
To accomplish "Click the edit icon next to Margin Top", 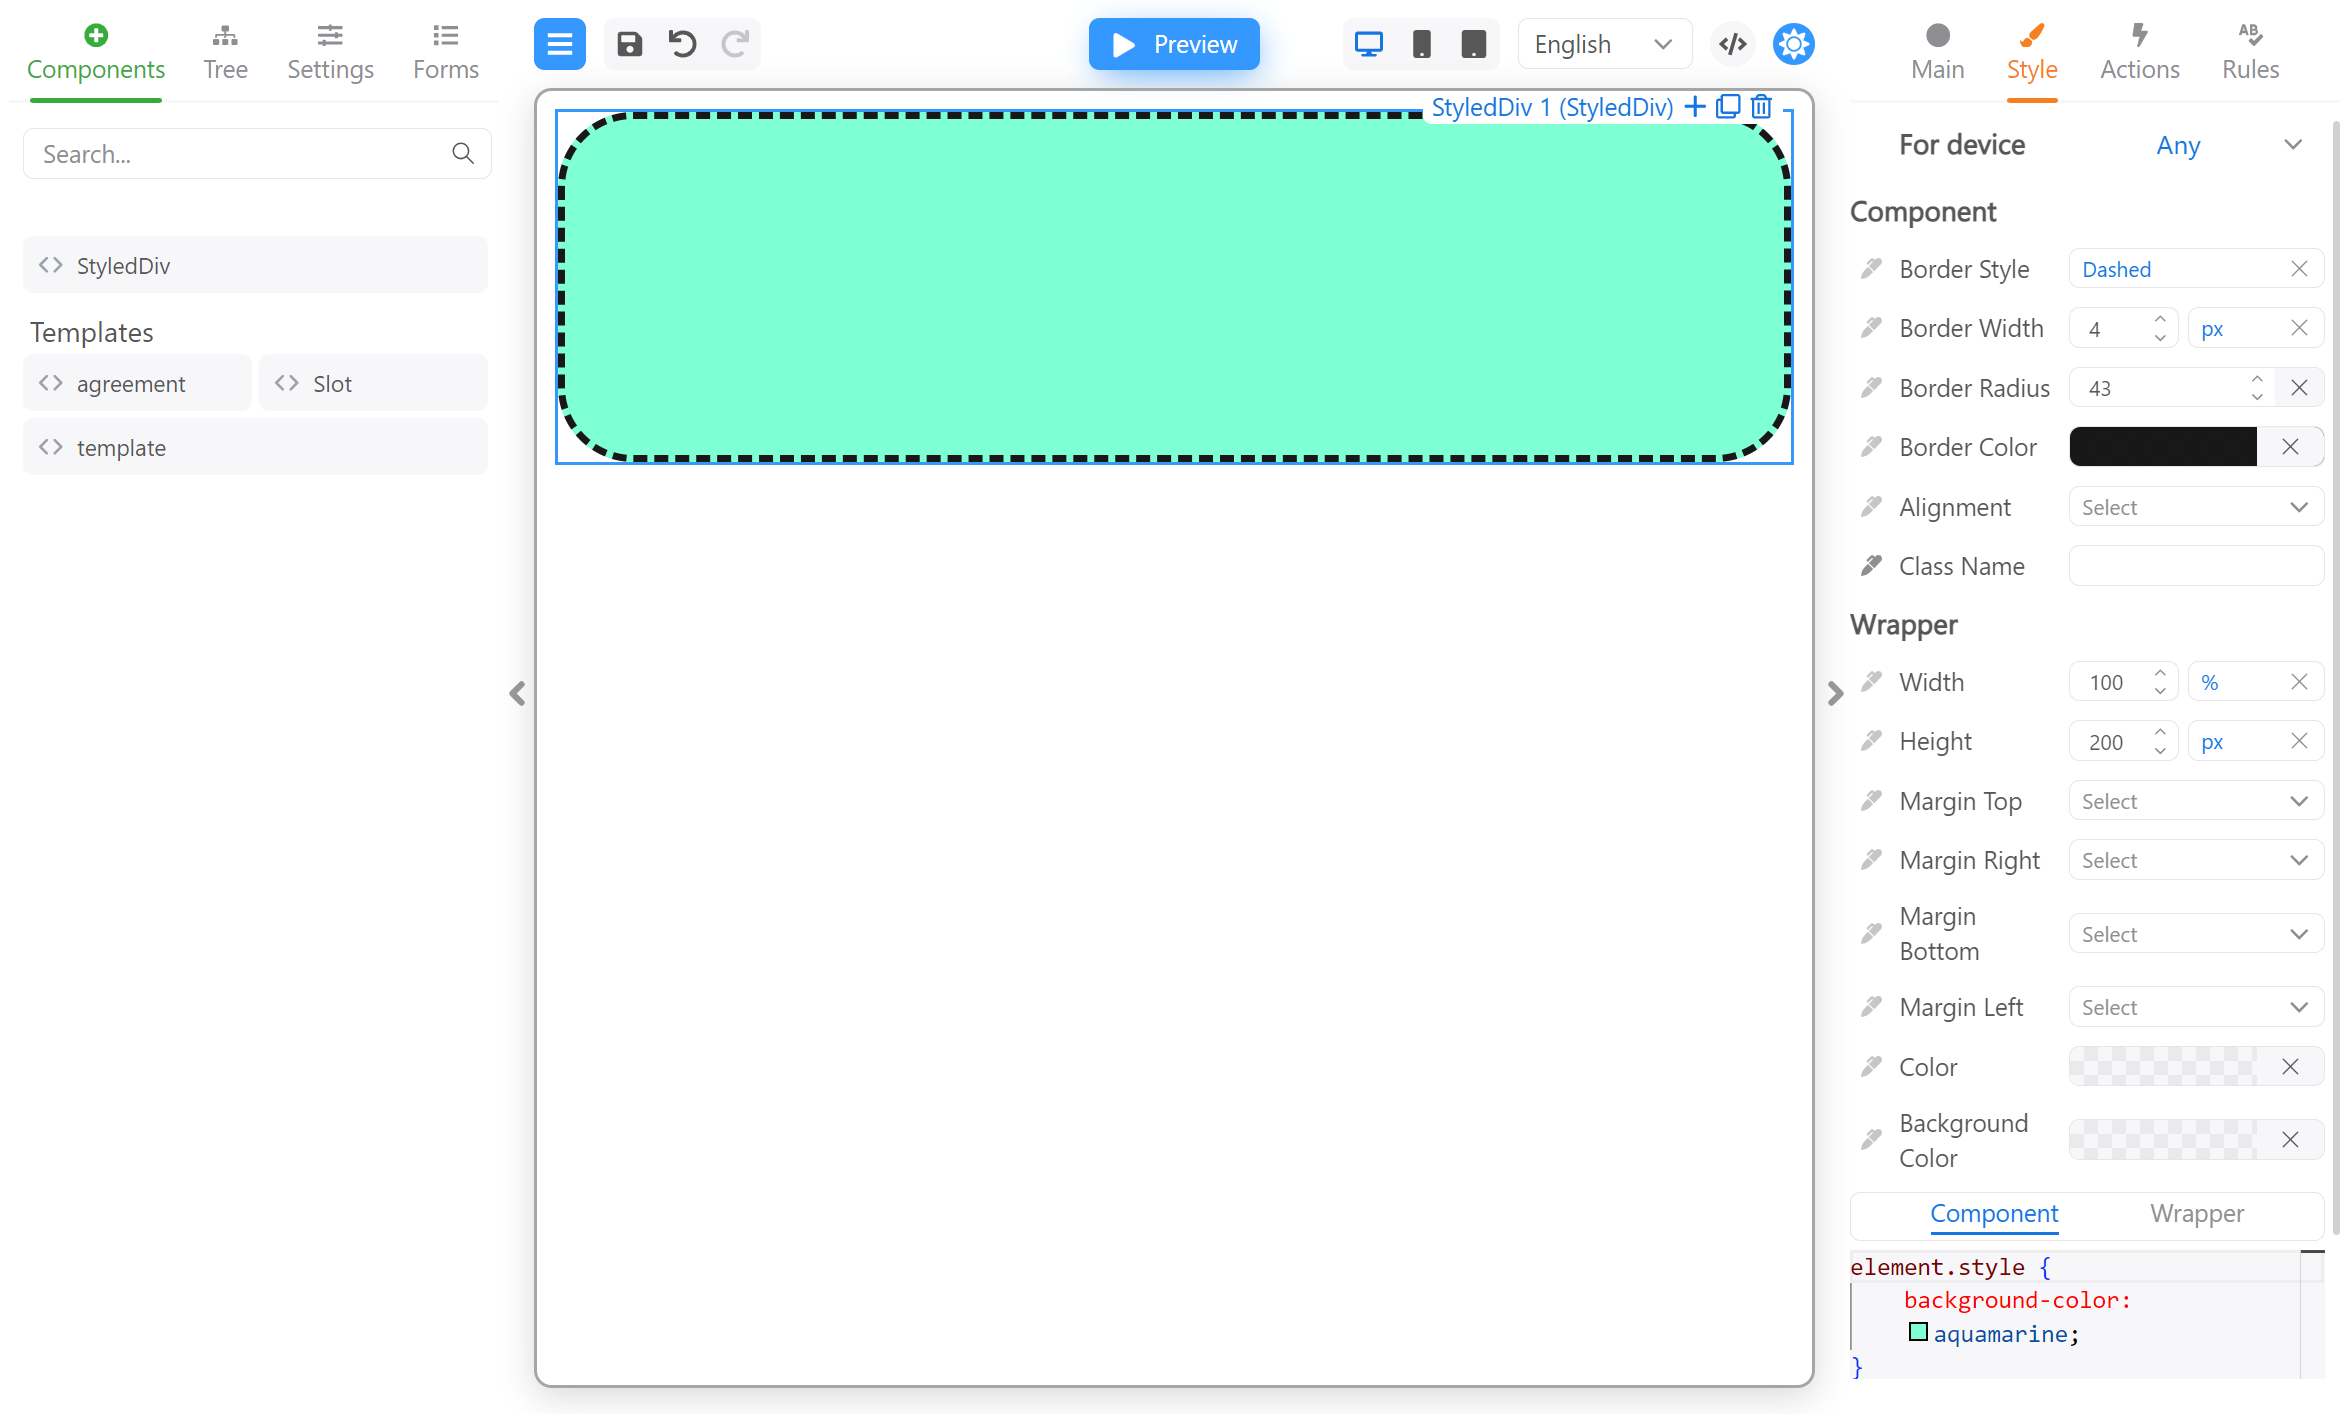I will tap(1871, 800).
